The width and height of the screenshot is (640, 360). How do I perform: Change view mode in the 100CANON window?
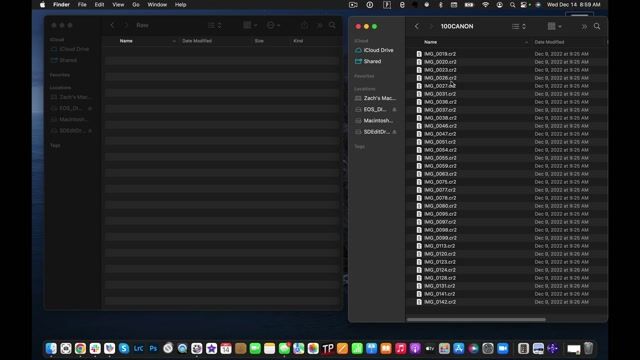click(519, 26)
